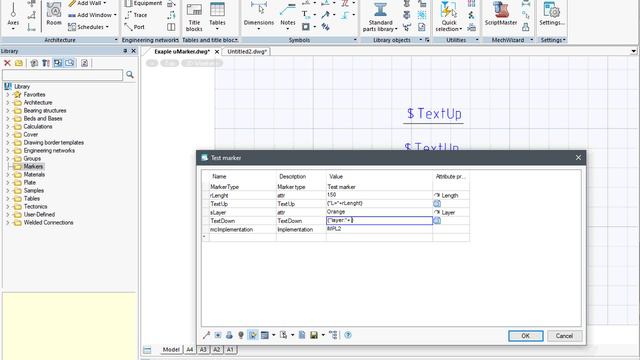The image size is (640, 360).
Task: Click the document page icon in dialog toolbar
Action: [302, 335]
